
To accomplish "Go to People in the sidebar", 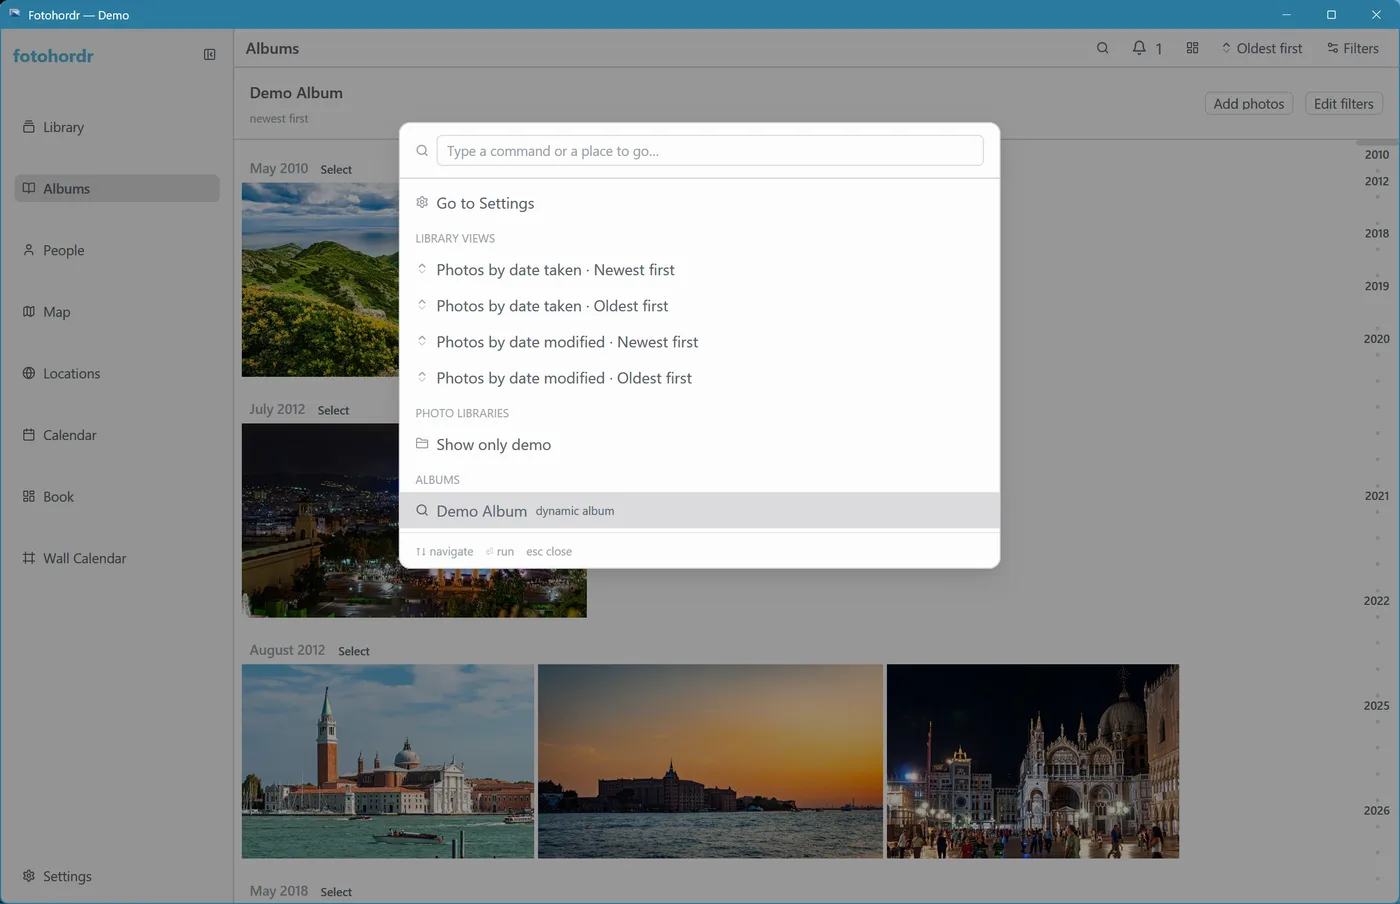I will pos(117,250).
